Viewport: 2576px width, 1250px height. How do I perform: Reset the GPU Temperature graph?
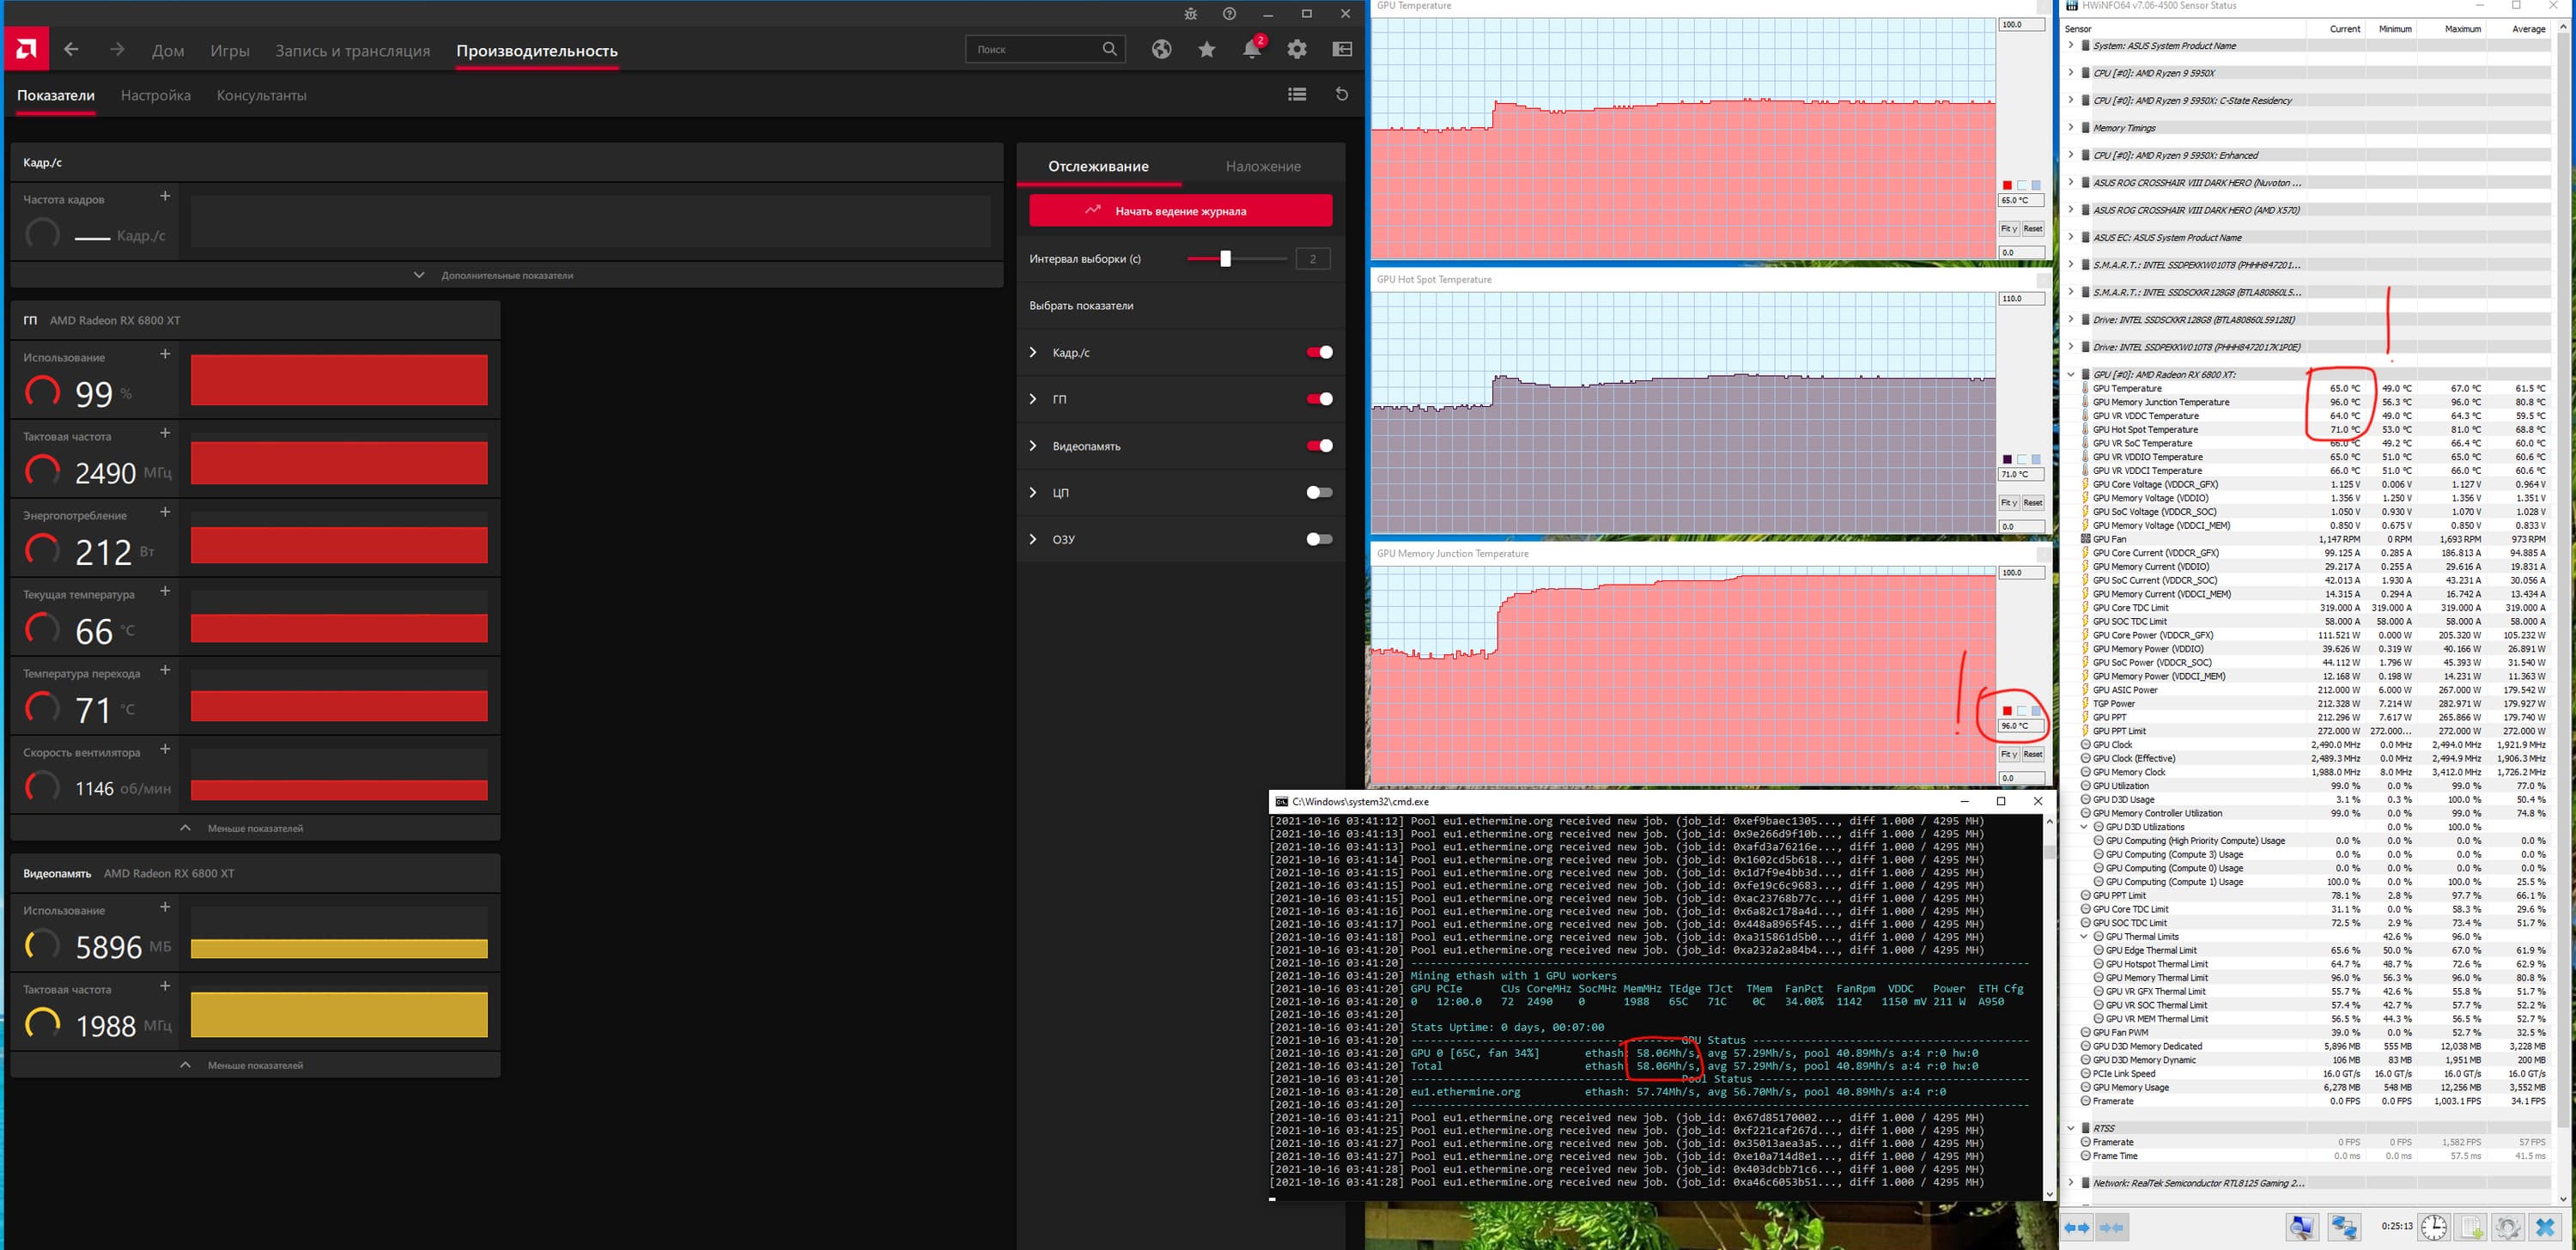tap(2033, 229)
